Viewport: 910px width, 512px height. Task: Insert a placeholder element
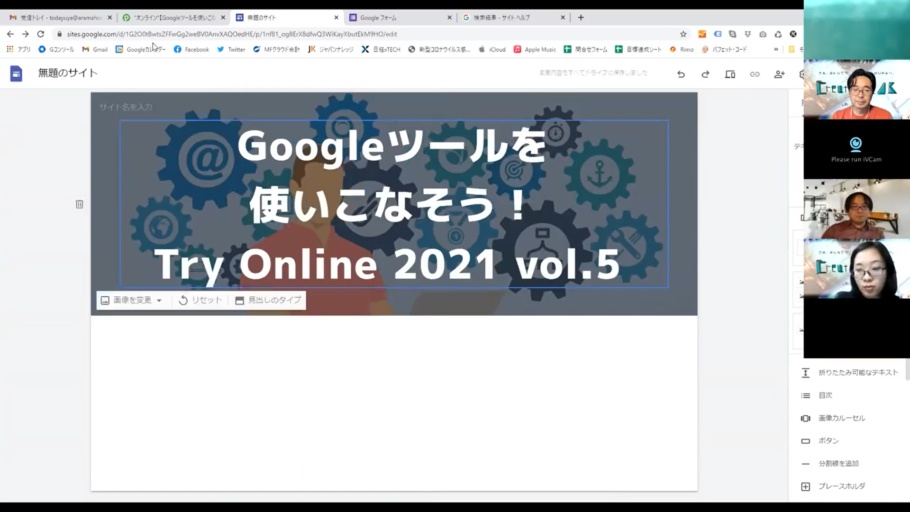coord(833,486)
